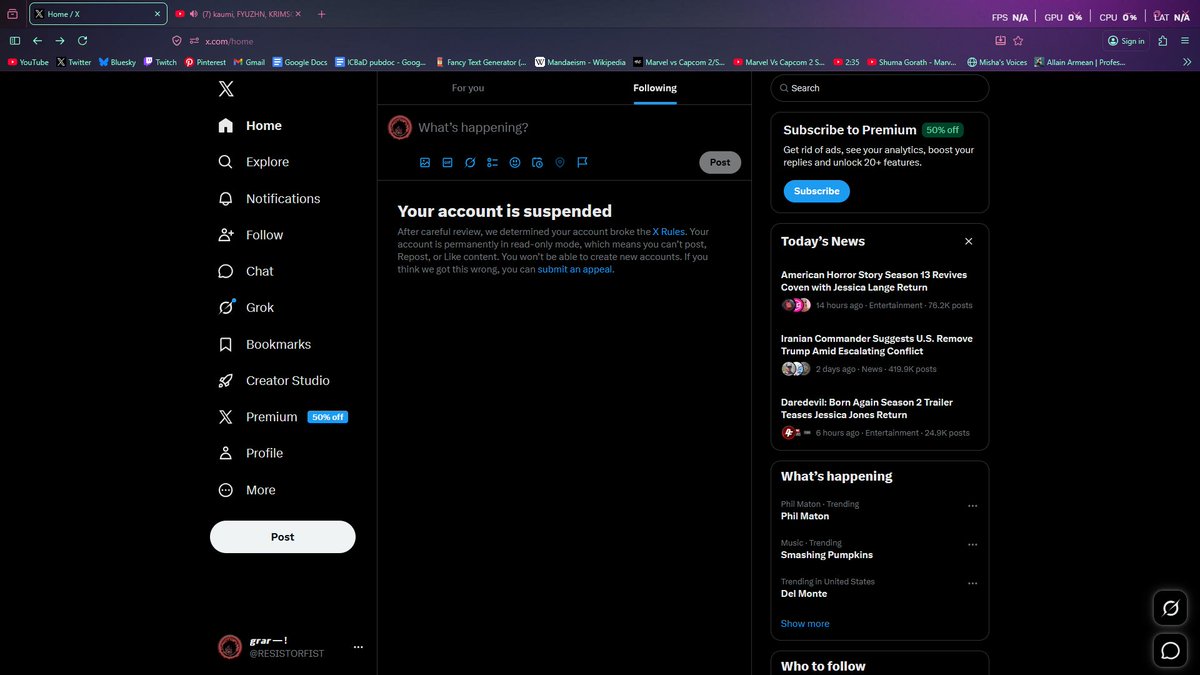Bookmark this page with star icon
The width and height of the screenshot is (1200, 675).
coord(1018,41)
